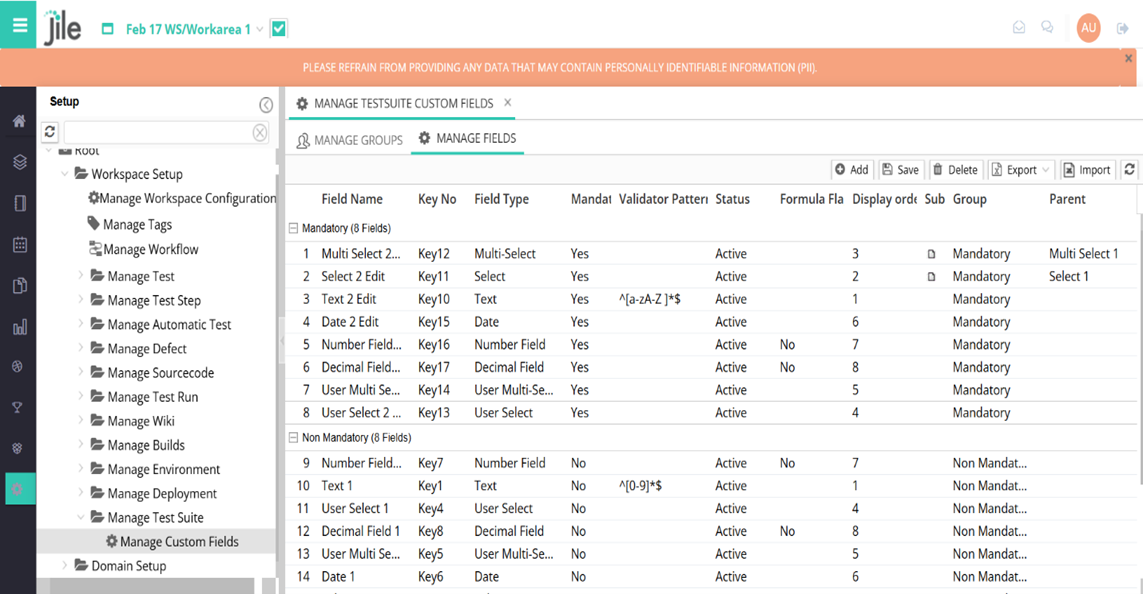Open the mail inbox icon

[1019, 28]
